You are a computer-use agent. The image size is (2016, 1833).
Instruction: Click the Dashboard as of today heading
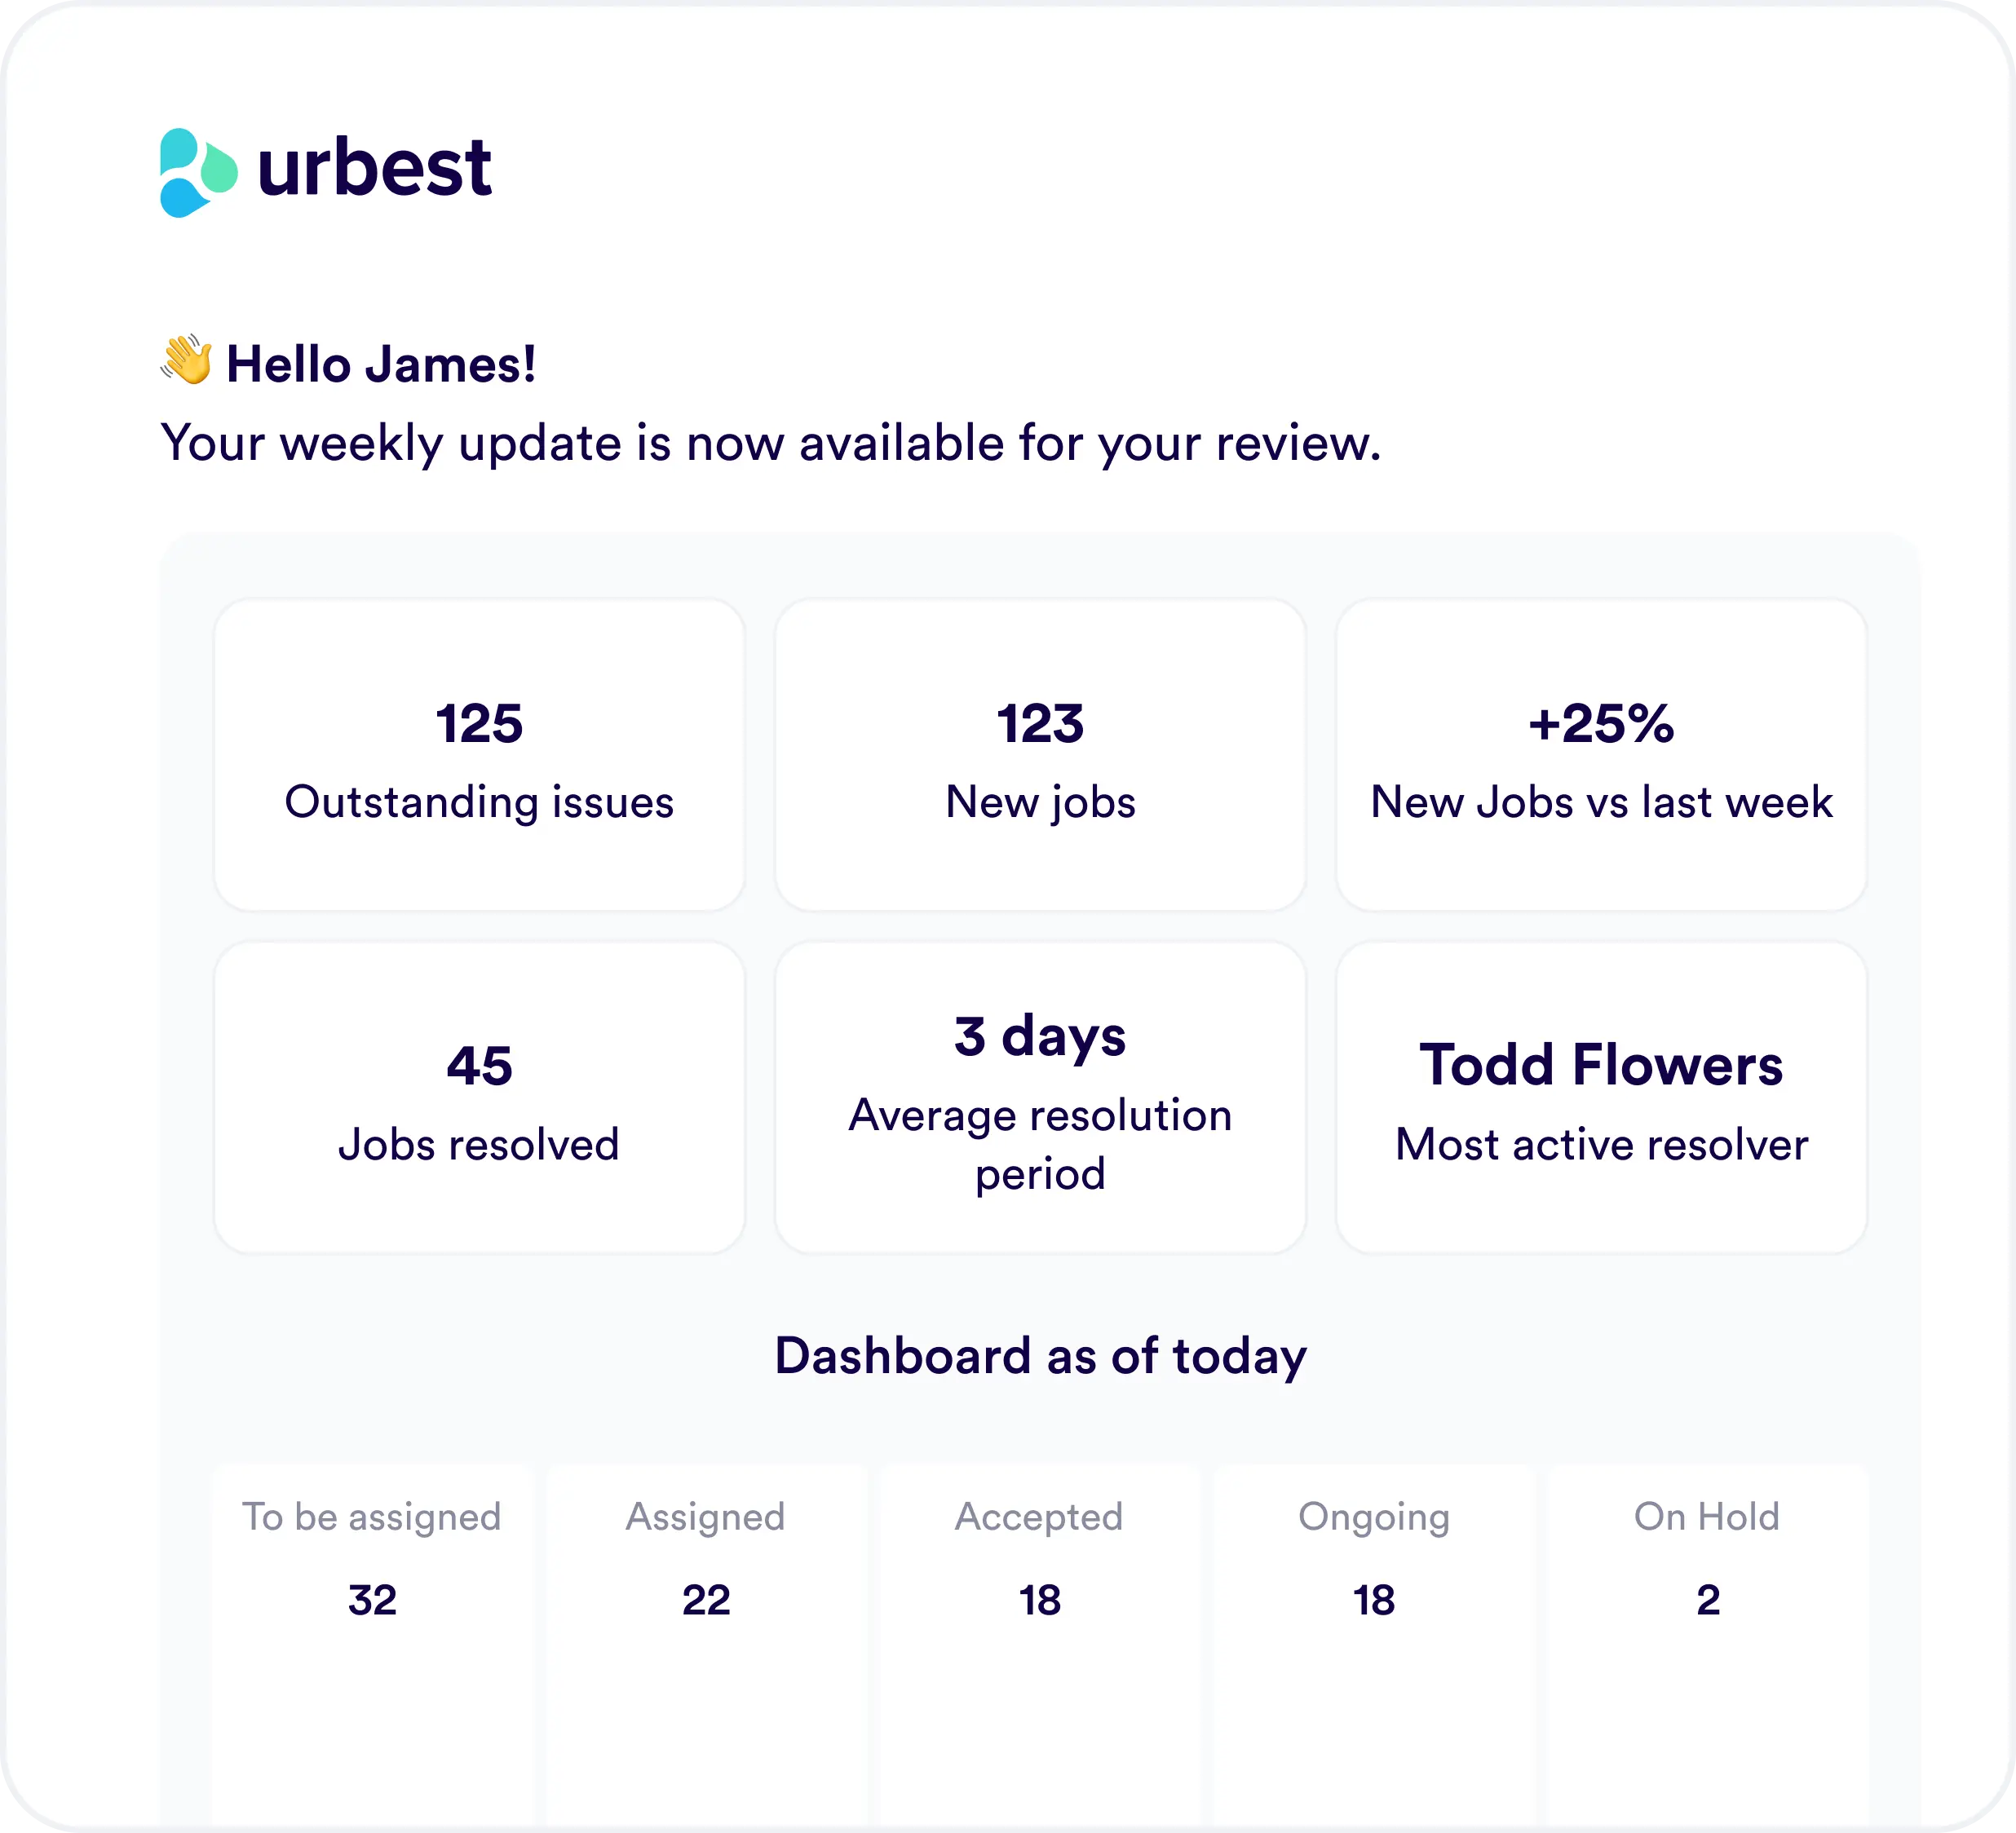[x=1040, y=1357]
